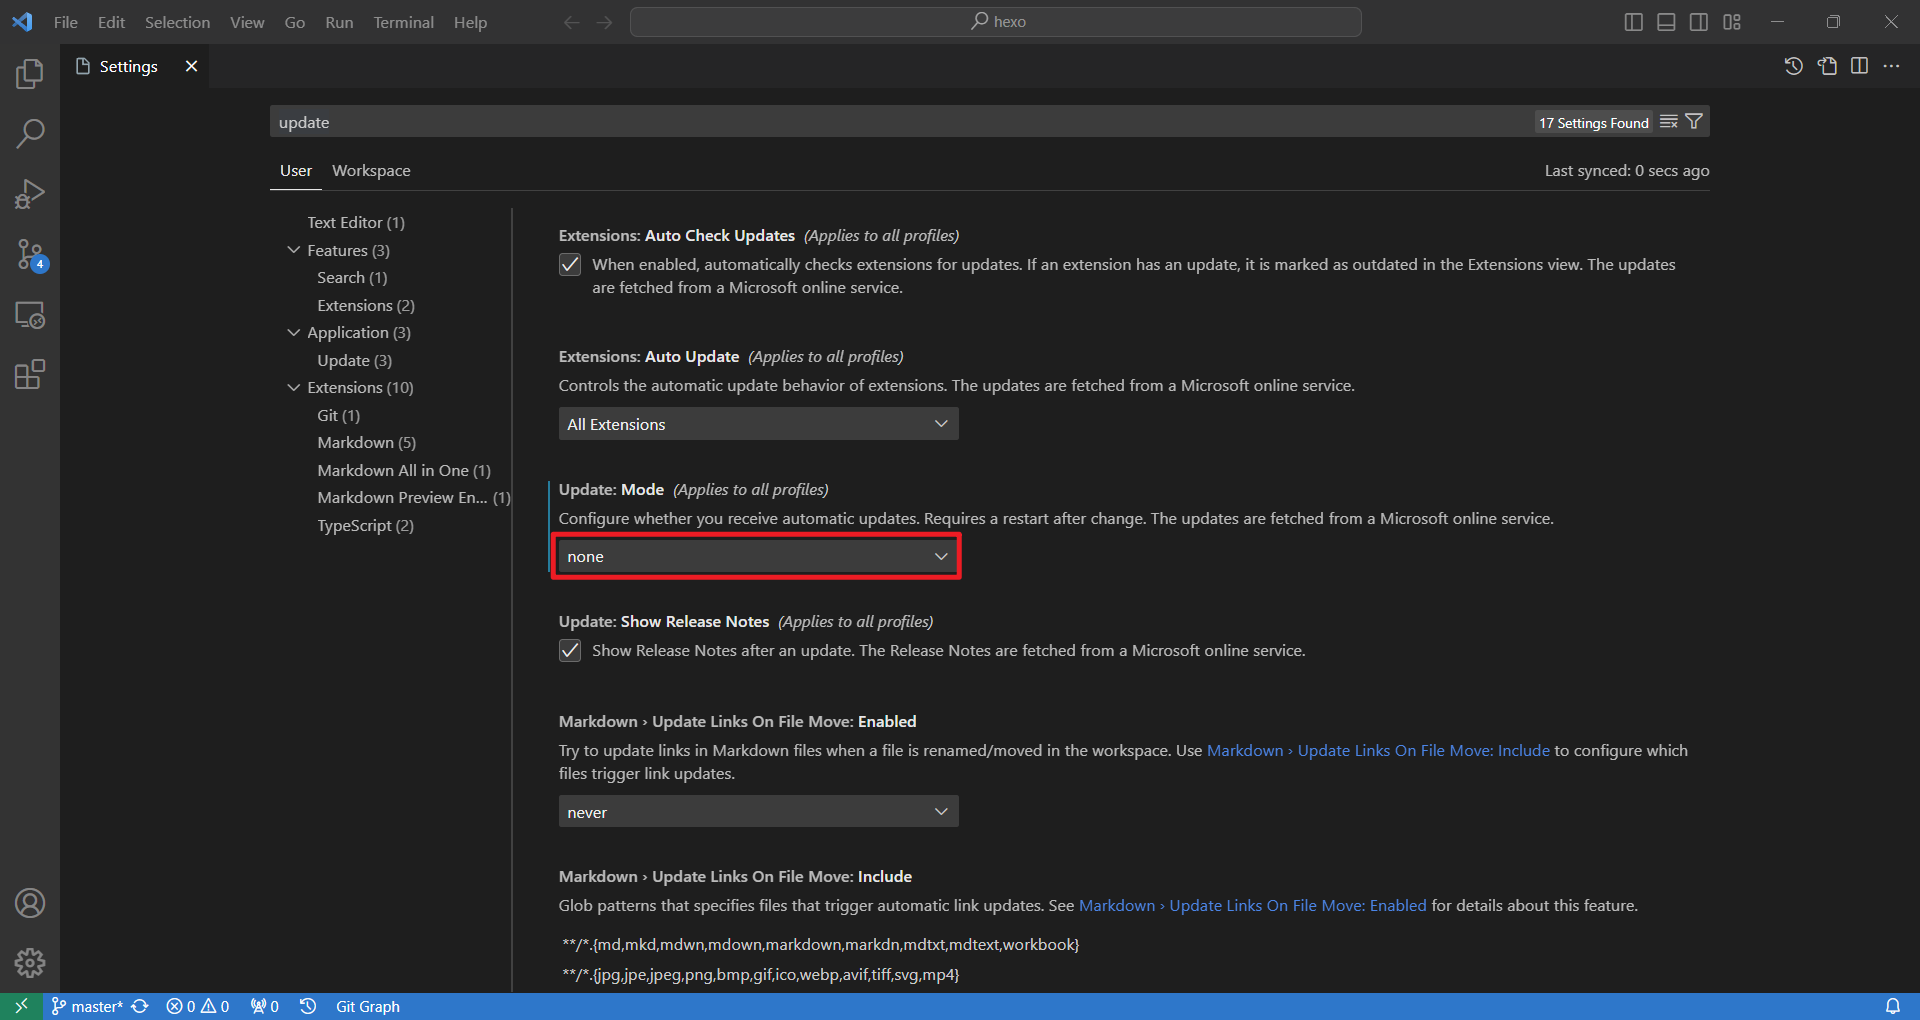
Task: Open Markdown Update Links Enabled dropdown
Action: (x=757, y=812)
